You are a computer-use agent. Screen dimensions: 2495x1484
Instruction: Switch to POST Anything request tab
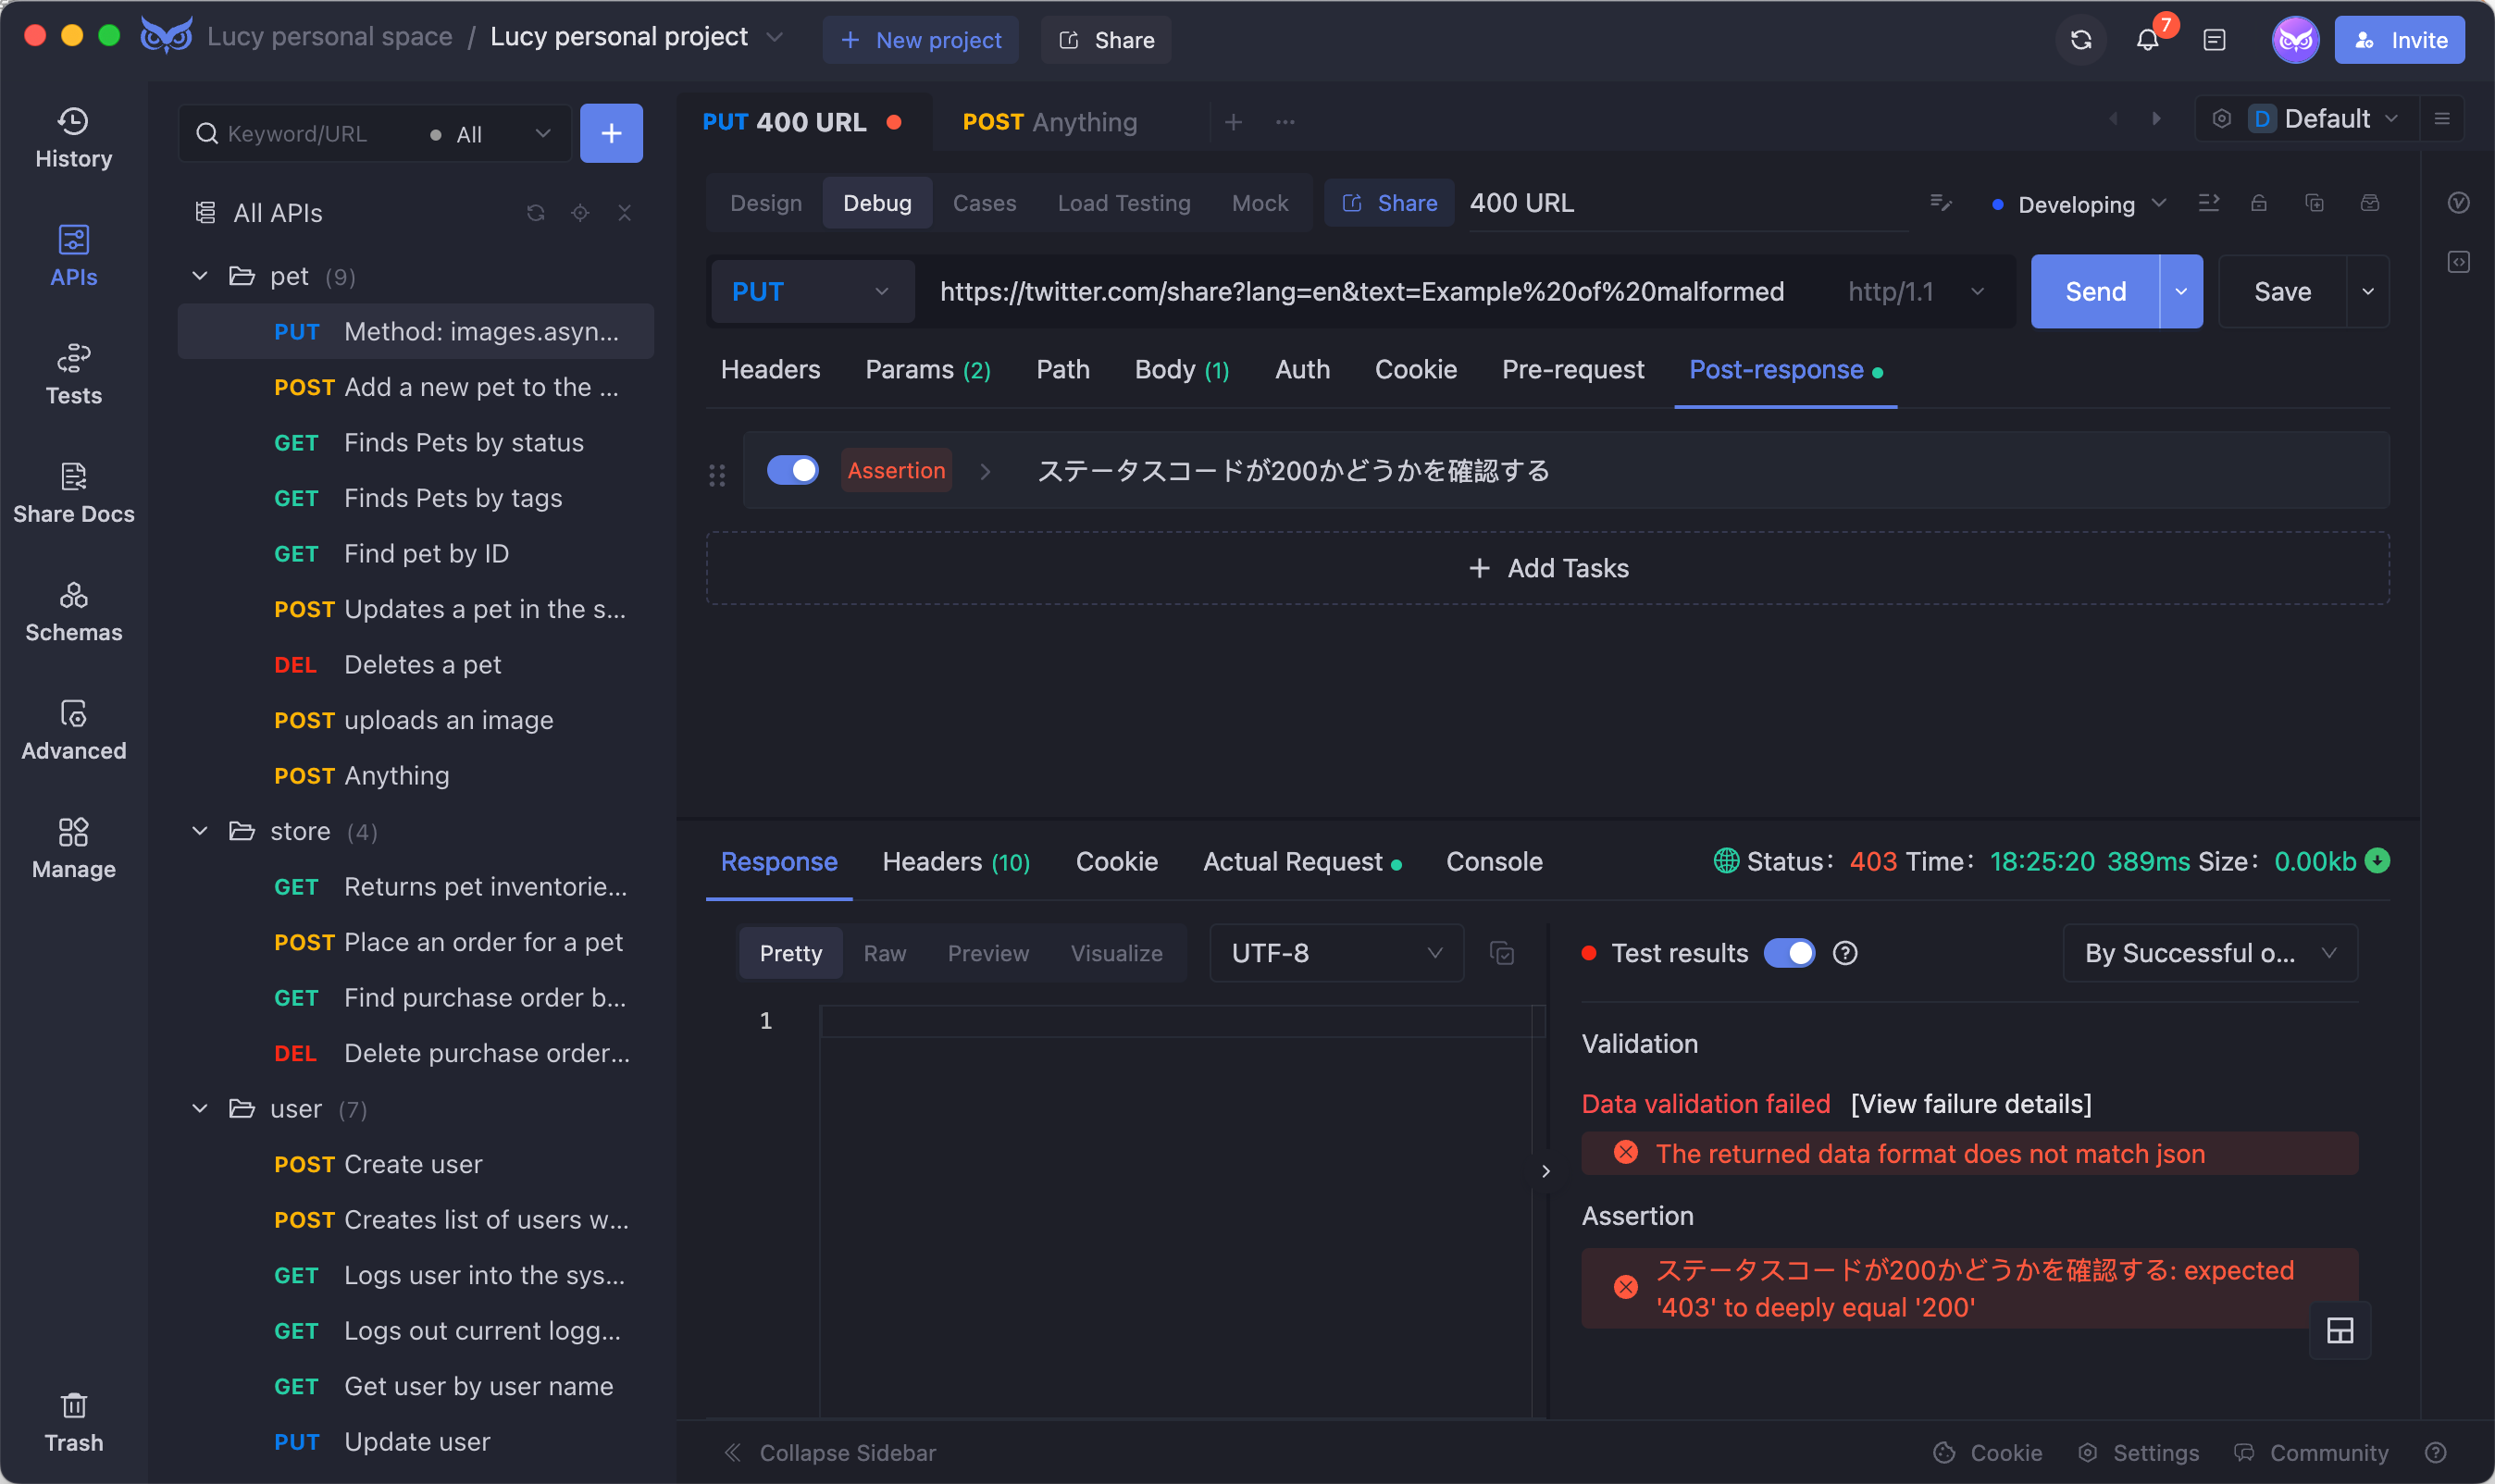1050,122
